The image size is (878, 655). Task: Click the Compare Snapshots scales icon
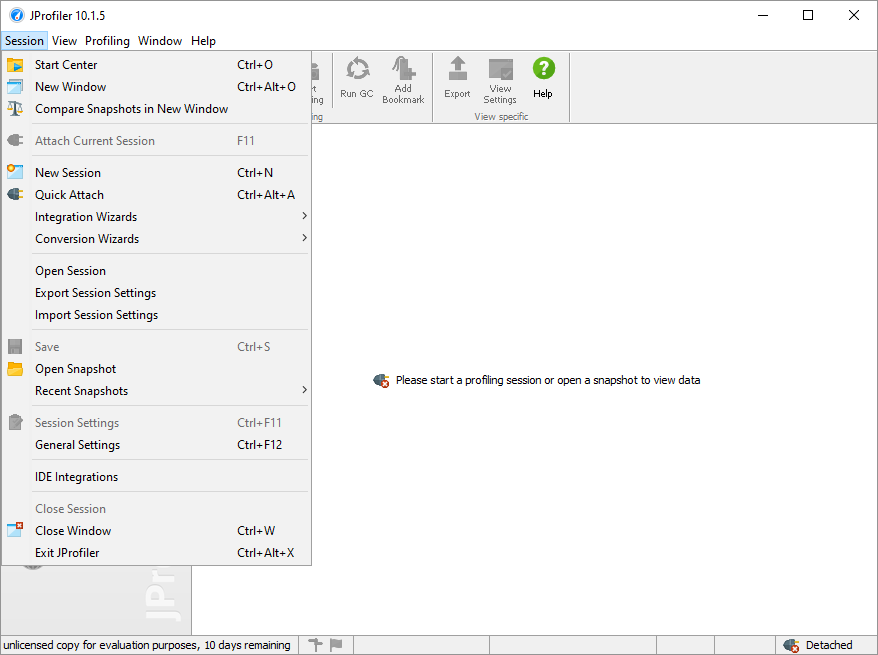point(15,109)
